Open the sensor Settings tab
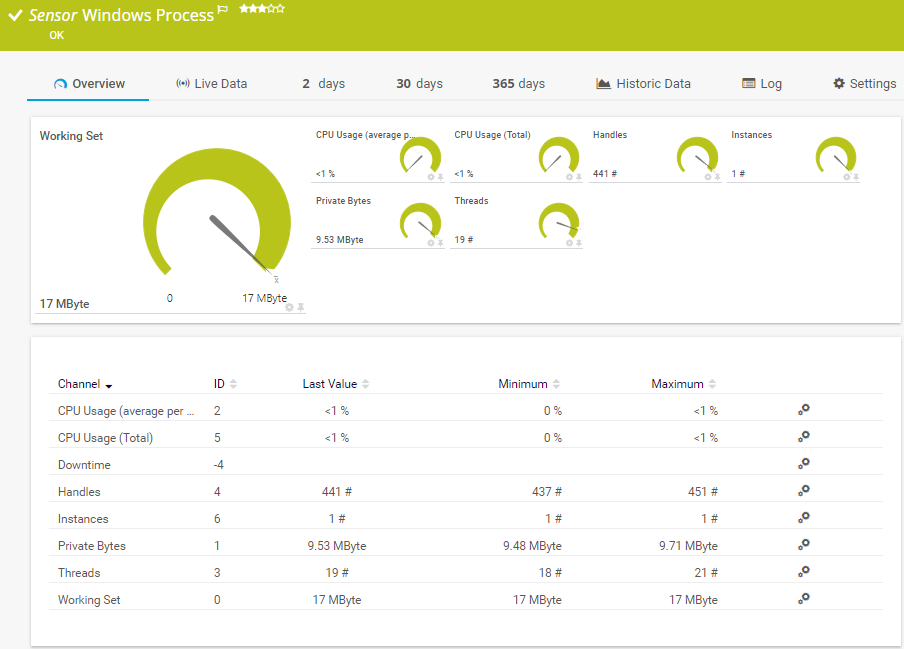Viewport: 904px width, 649px height. [x=864, y=84]
